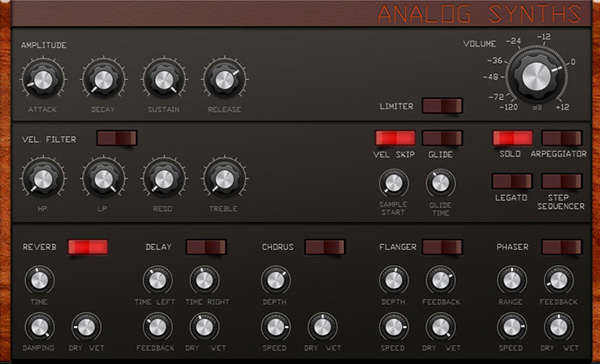Enable the Legato switch

tap(512, 181)
